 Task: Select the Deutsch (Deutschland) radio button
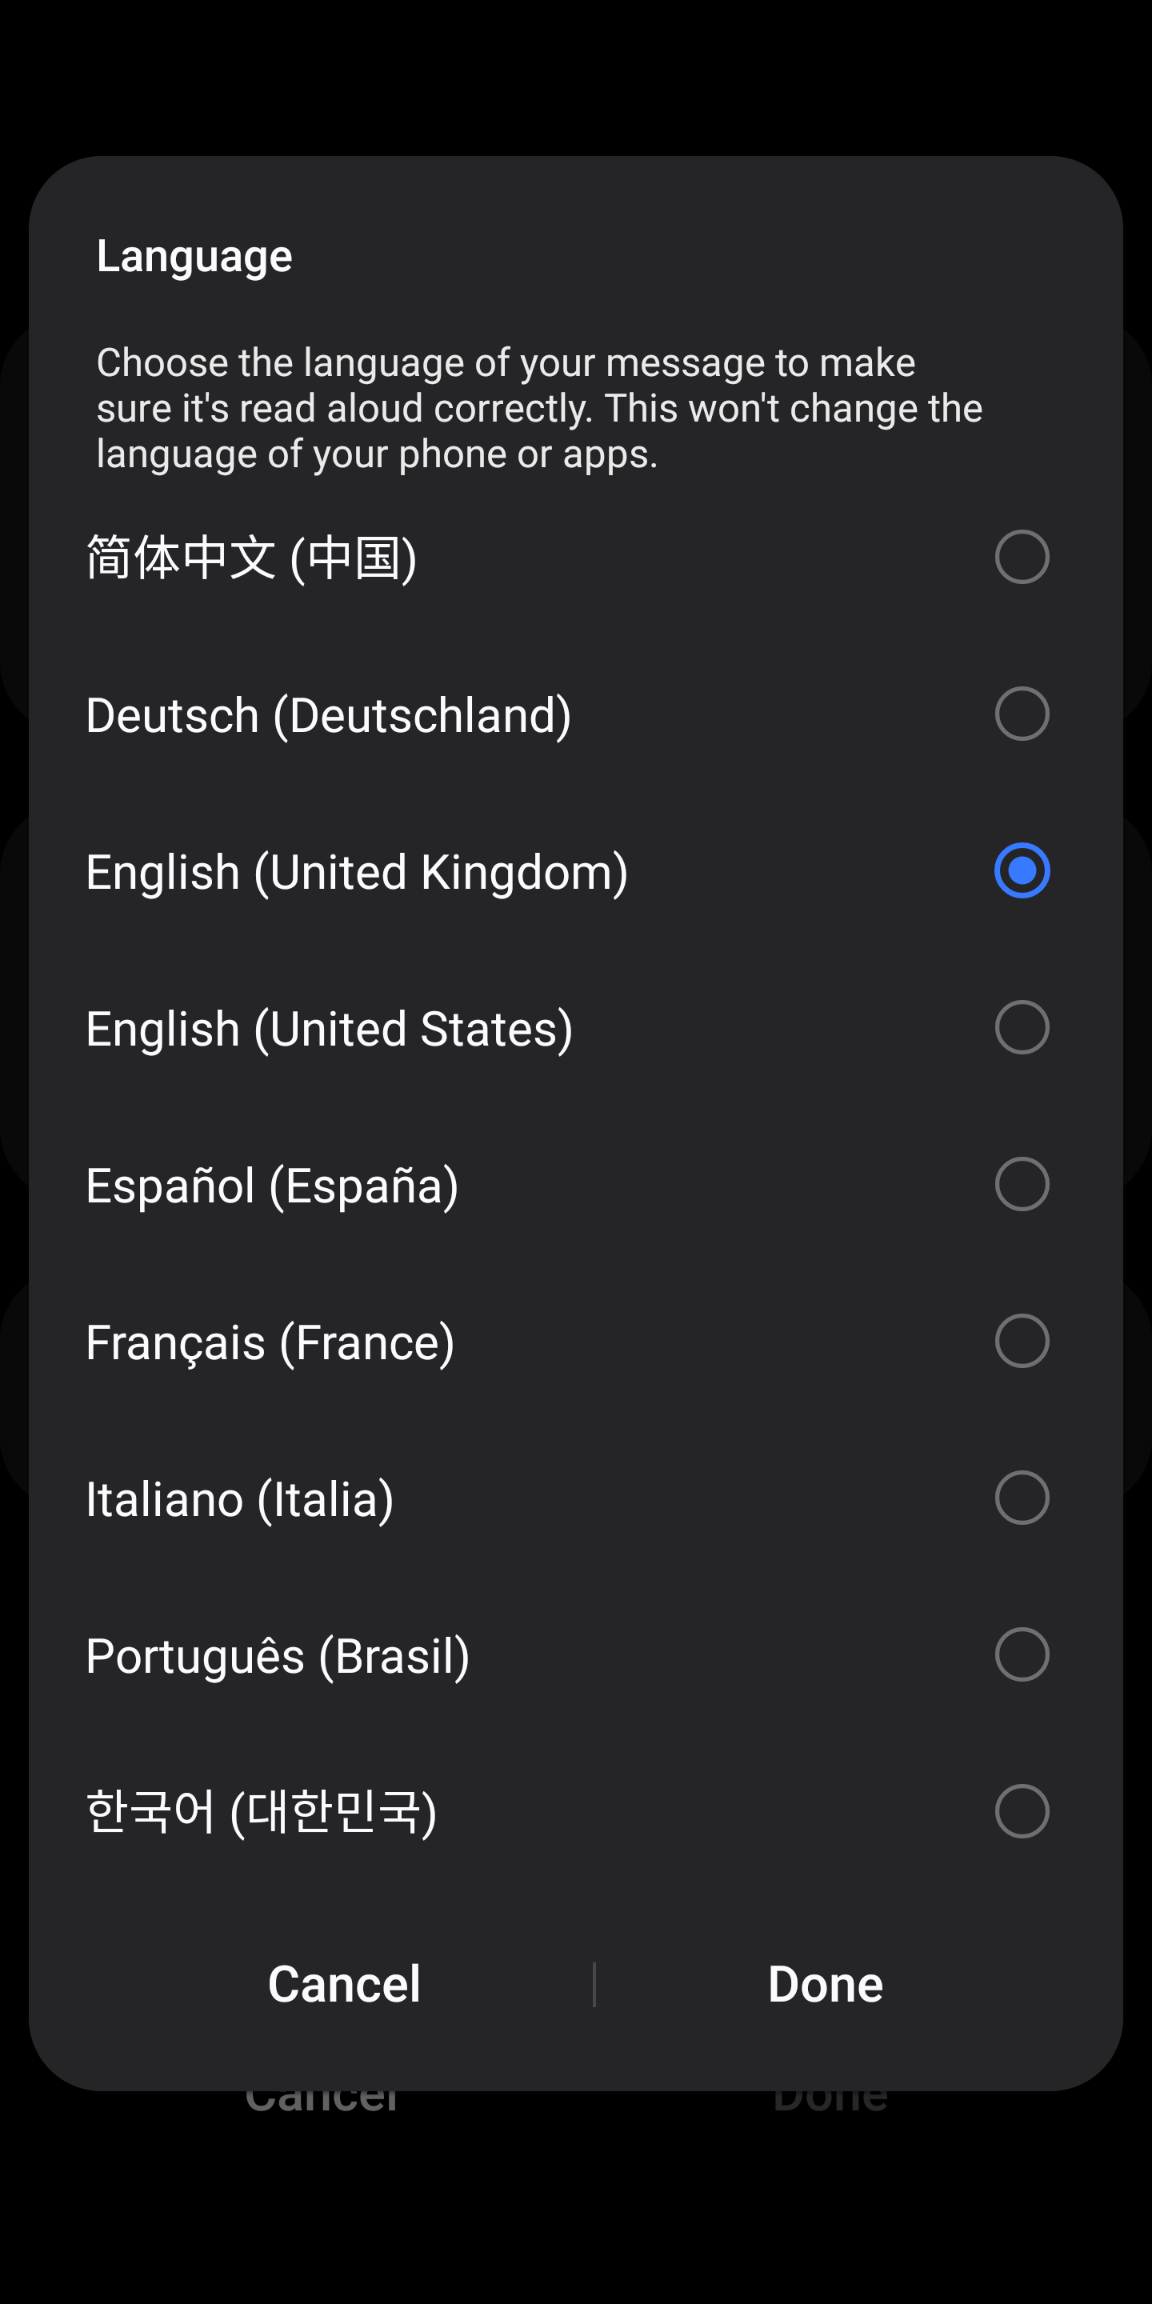tap(1021, 714)
